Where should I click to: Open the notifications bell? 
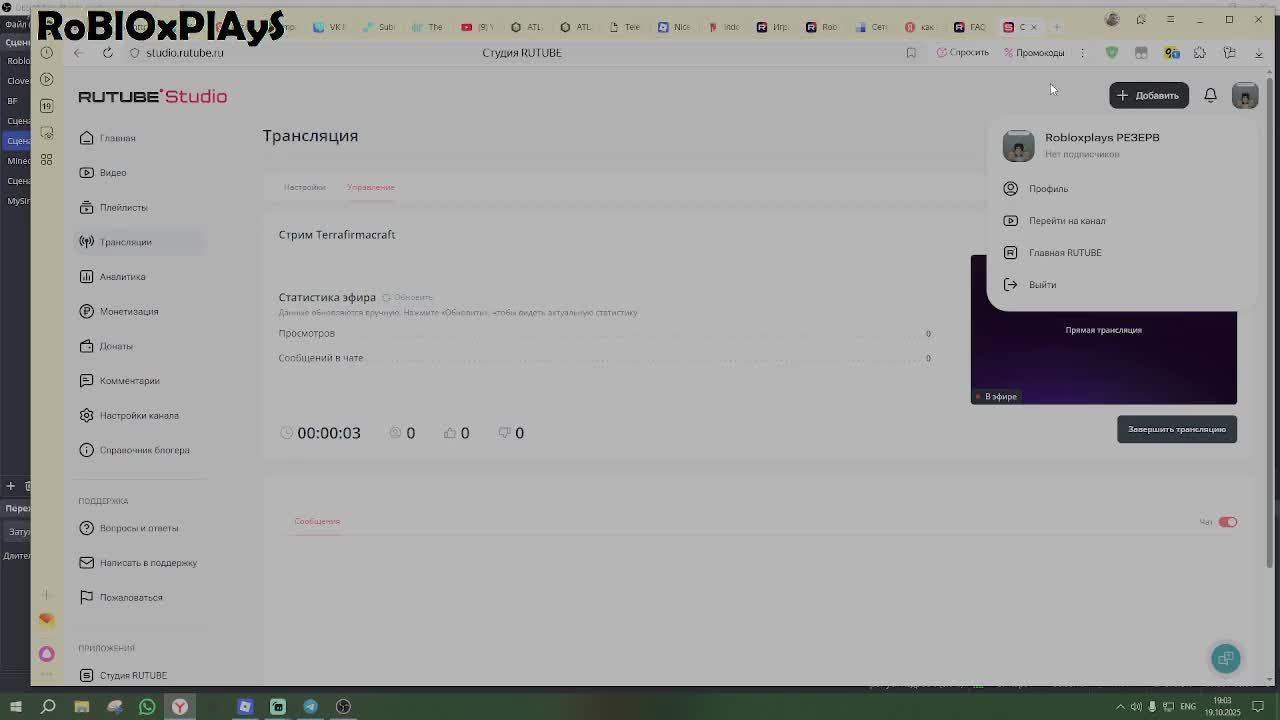coord(1210,95)
